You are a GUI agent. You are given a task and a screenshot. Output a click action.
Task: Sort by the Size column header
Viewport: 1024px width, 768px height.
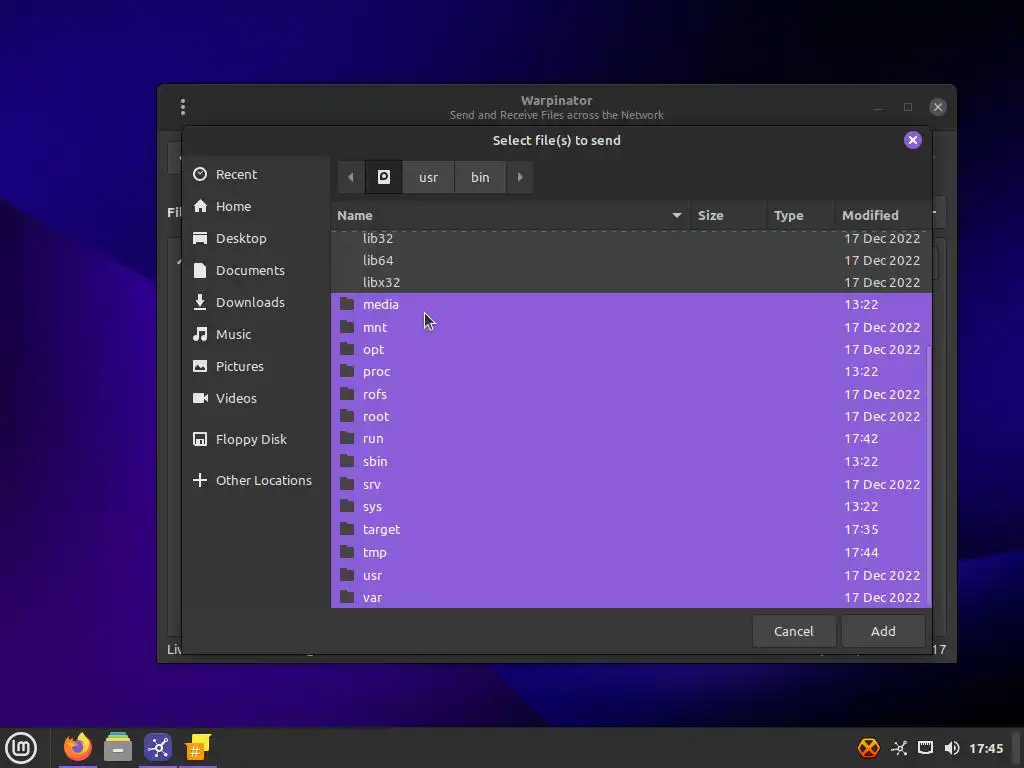tap(729, 216)
